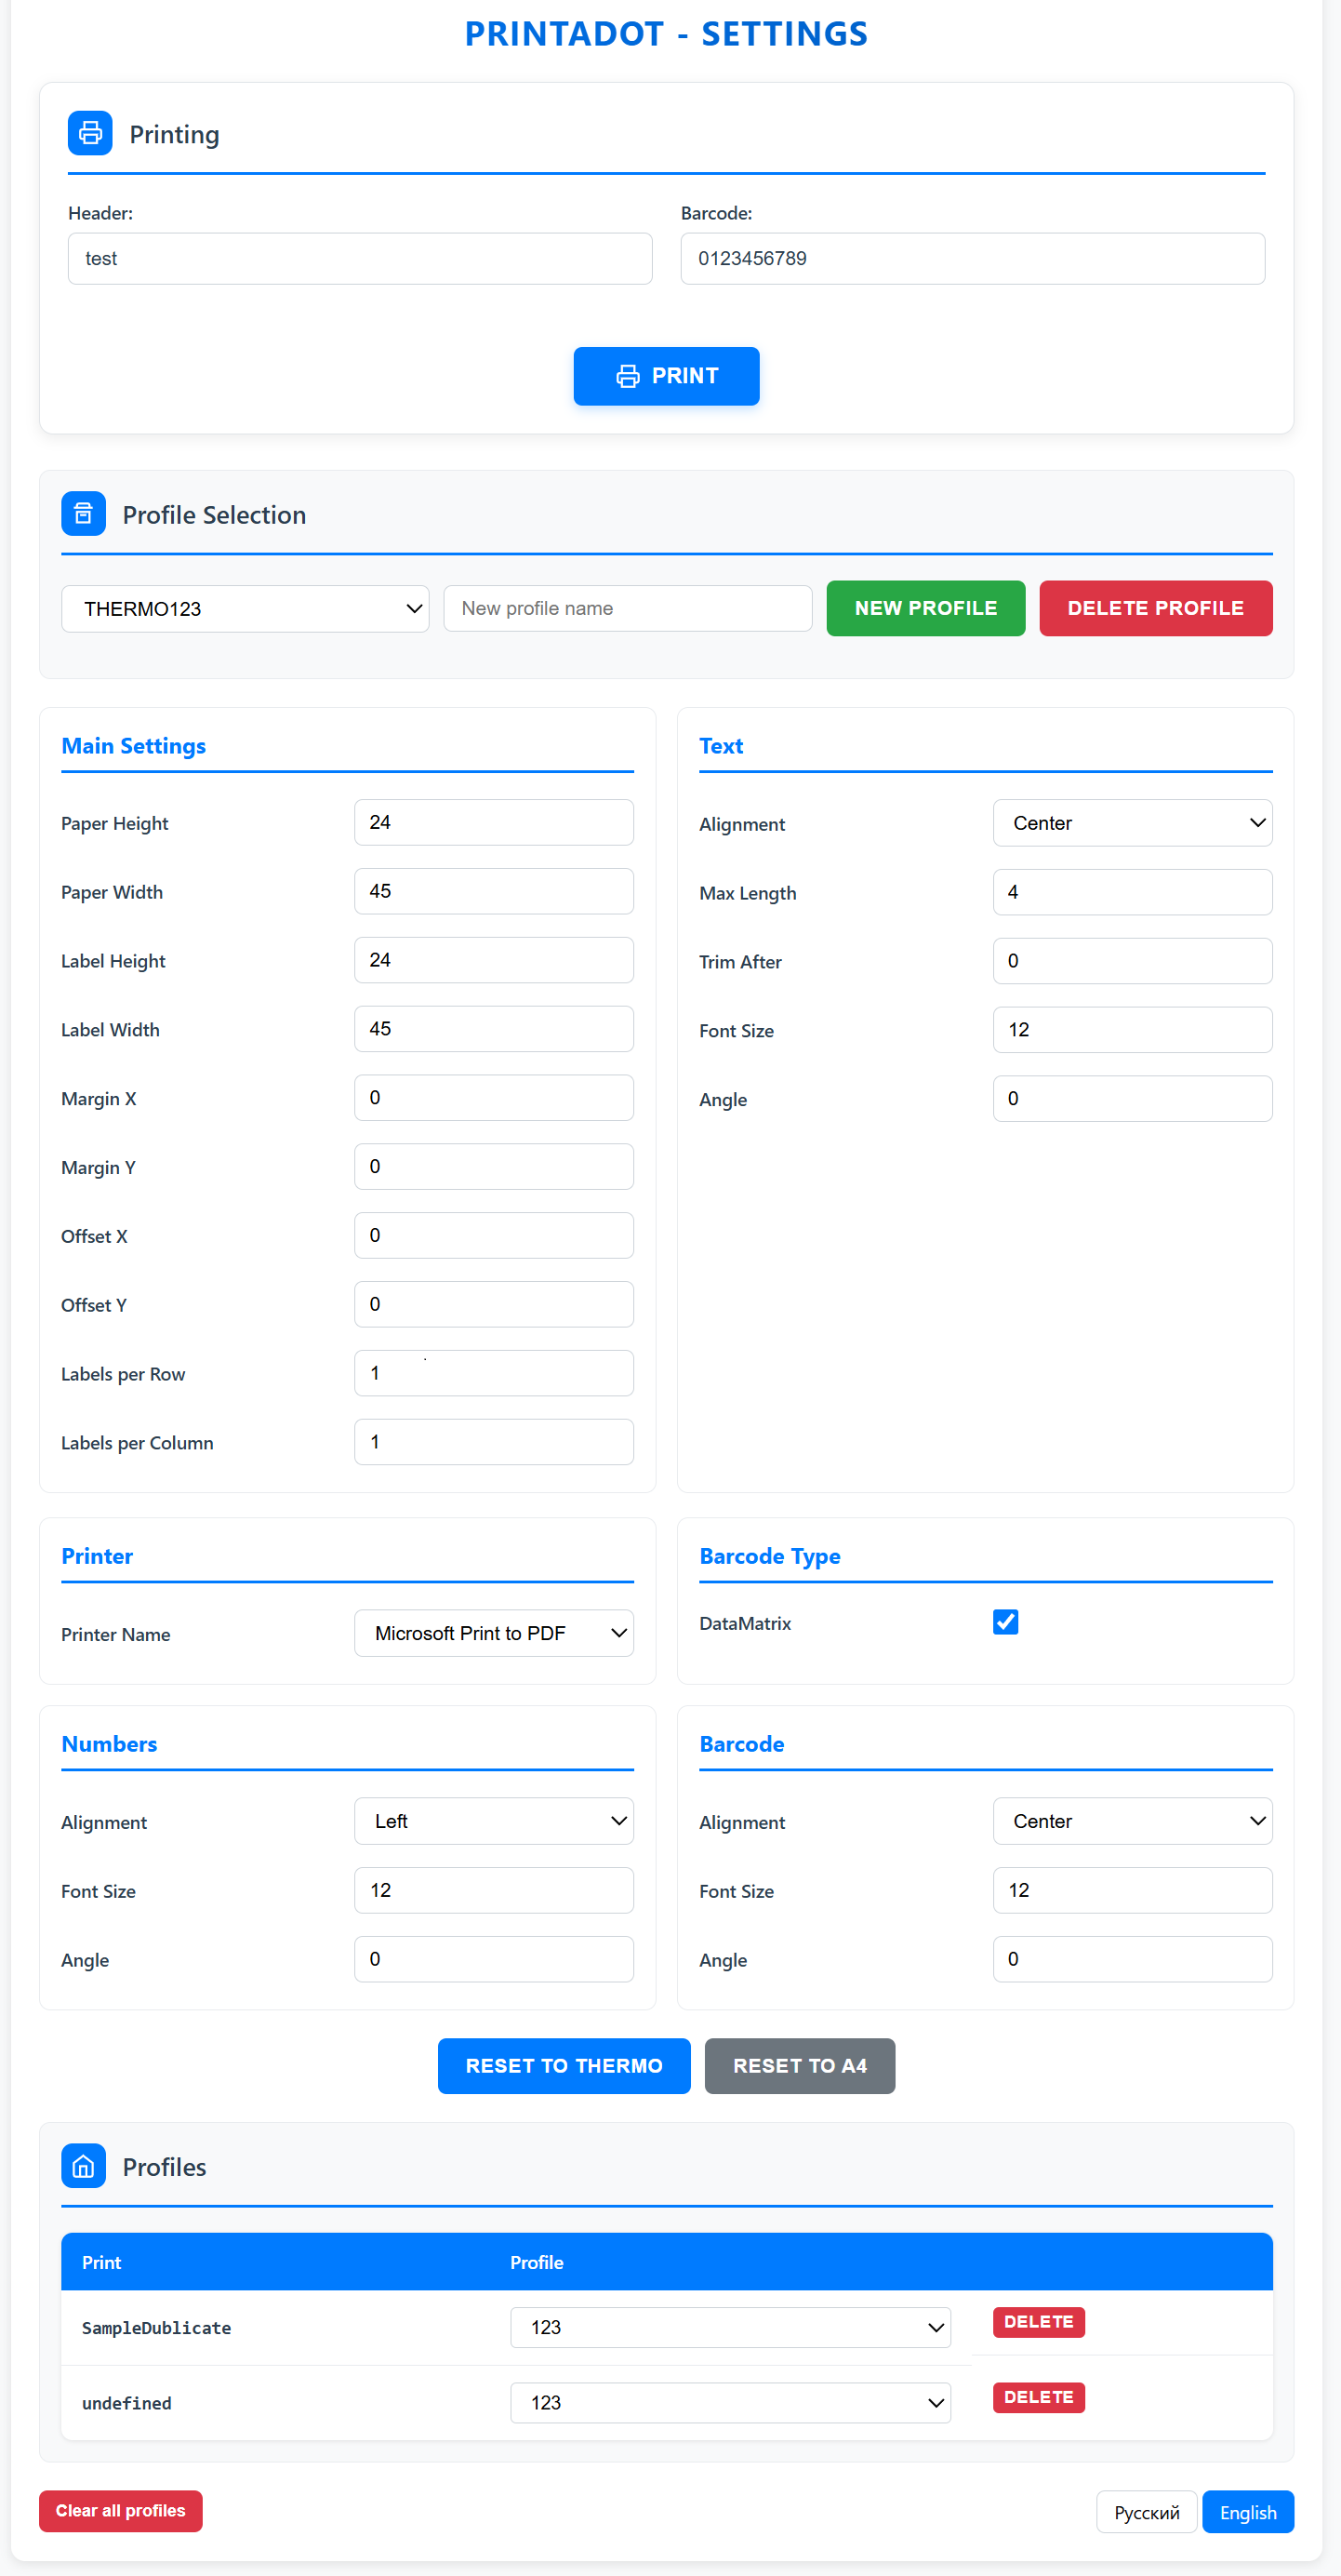Click the PRINTADOT - SETTINGS title
The height and width of the screenshot is (2576, 1341).
[666, 34]
